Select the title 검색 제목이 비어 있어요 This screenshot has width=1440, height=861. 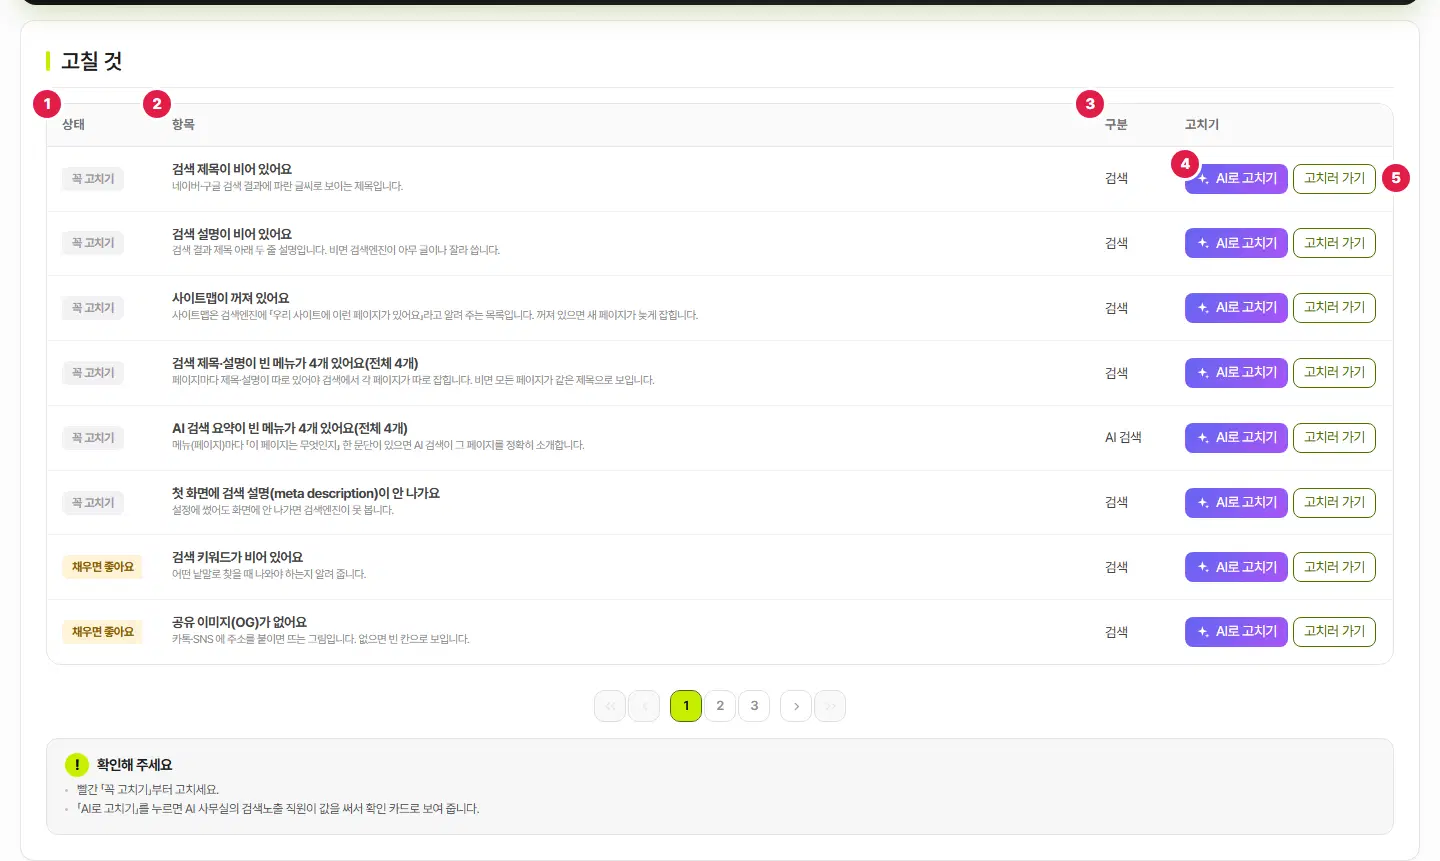pos(232,170)
